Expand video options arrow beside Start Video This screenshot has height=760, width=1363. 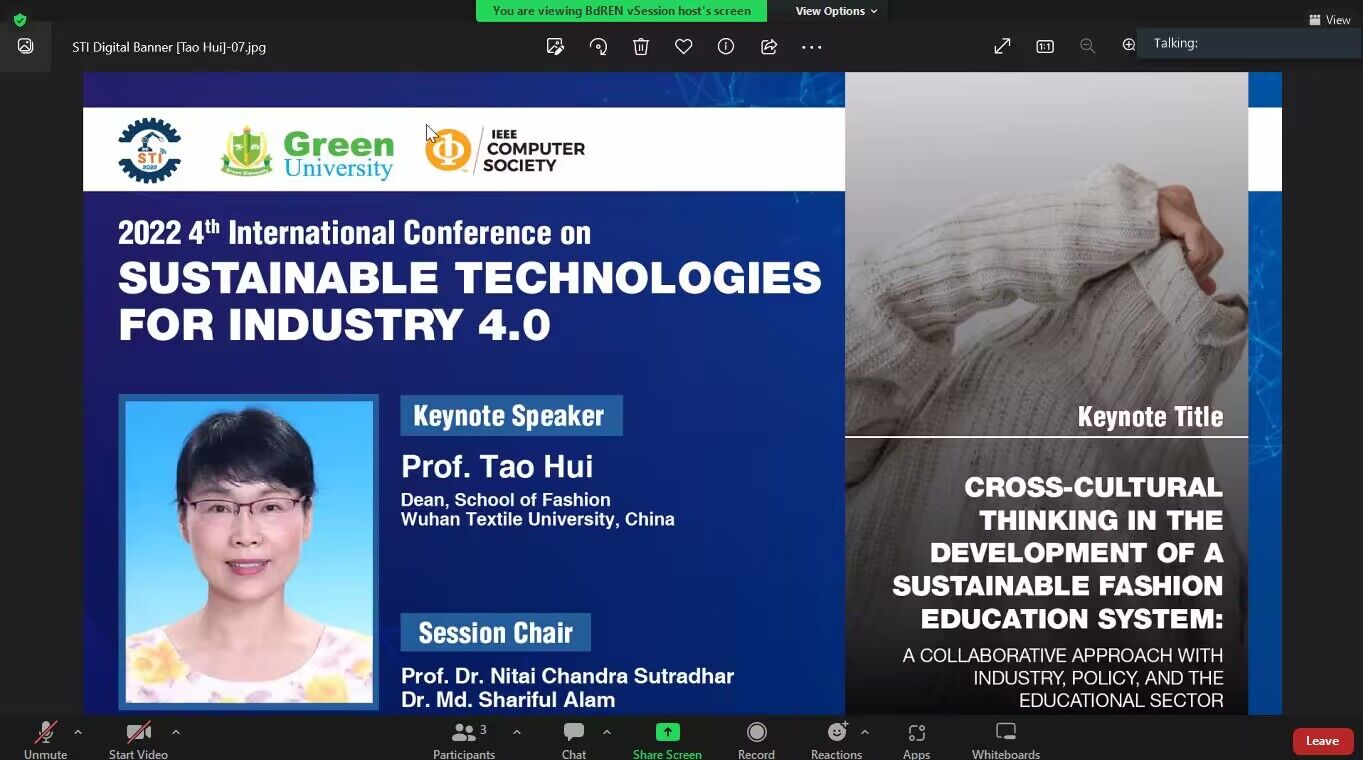click(x=176, y=732)
